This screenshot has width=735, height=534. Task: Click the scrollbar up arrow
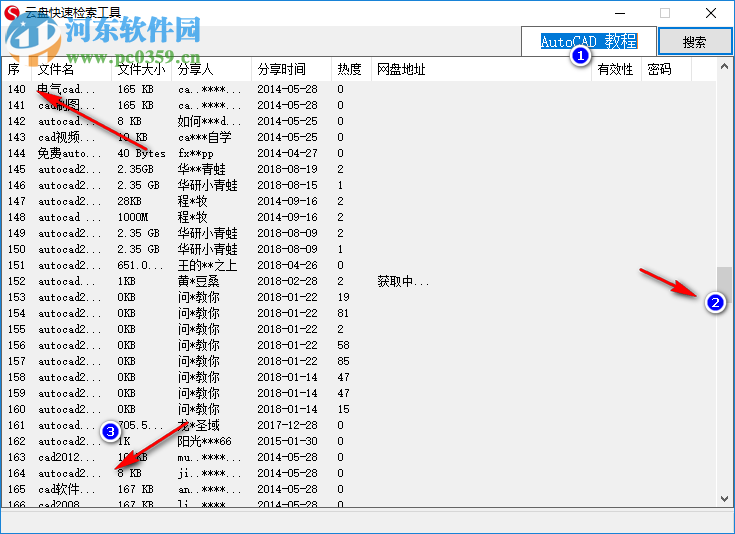pyautogui.click(x=725, y=67)
